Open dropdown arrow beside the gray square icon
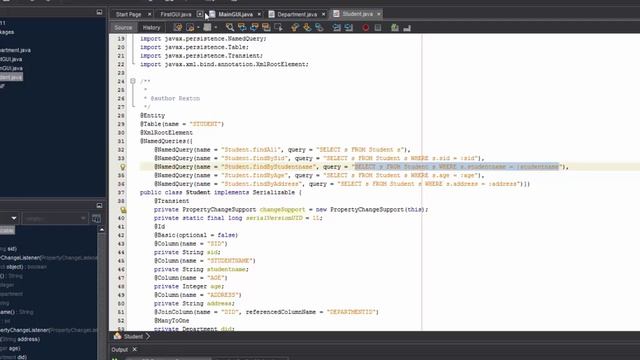The height and width of the screenshot is (360, 640). click(216, 27)
